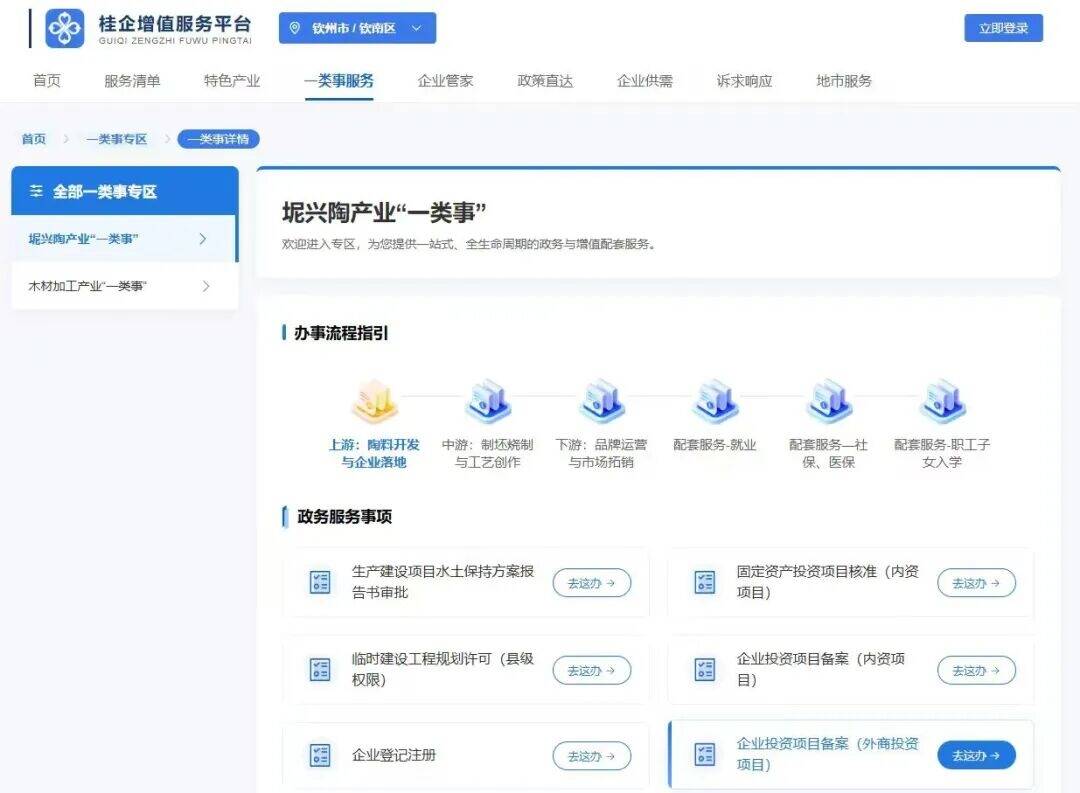Select 木材加工产业"一类事" in the sidebar
Image resolution: width=1080 pixels, height=793 pixels.
point(124,286)
